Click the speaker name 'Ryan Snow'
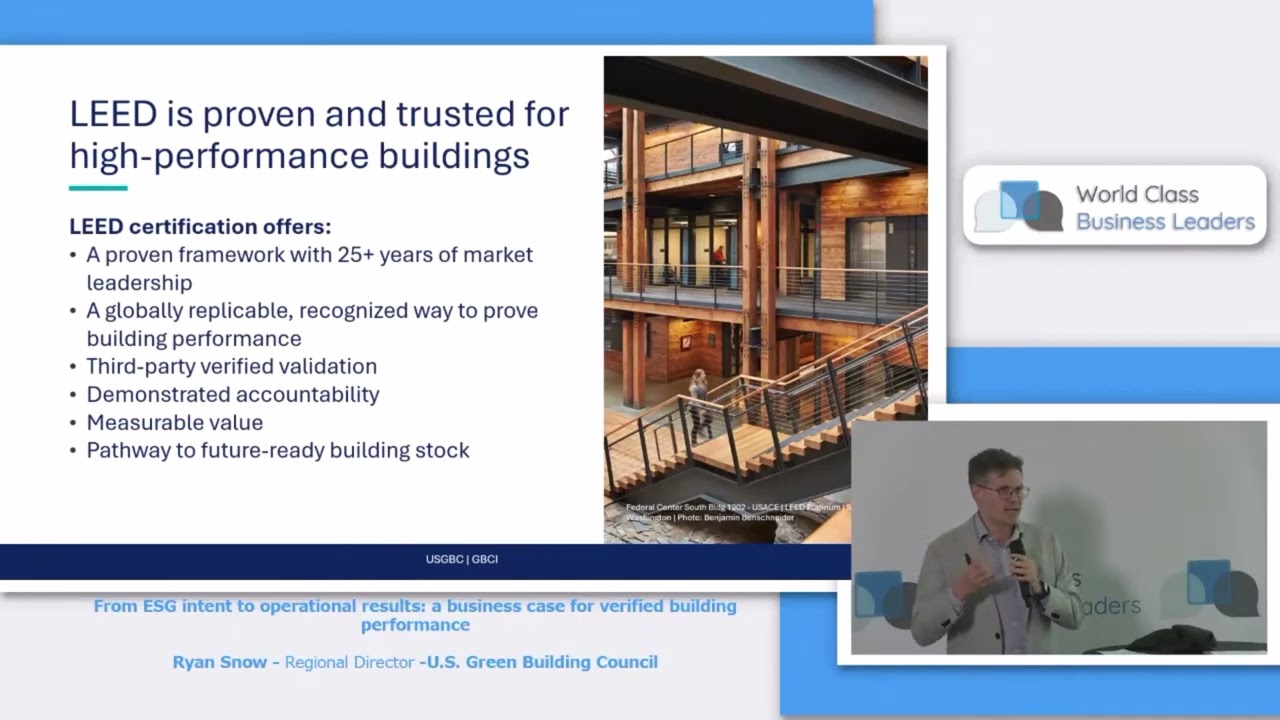Screen dimensions: 1280x720 [x=219, y=662]
